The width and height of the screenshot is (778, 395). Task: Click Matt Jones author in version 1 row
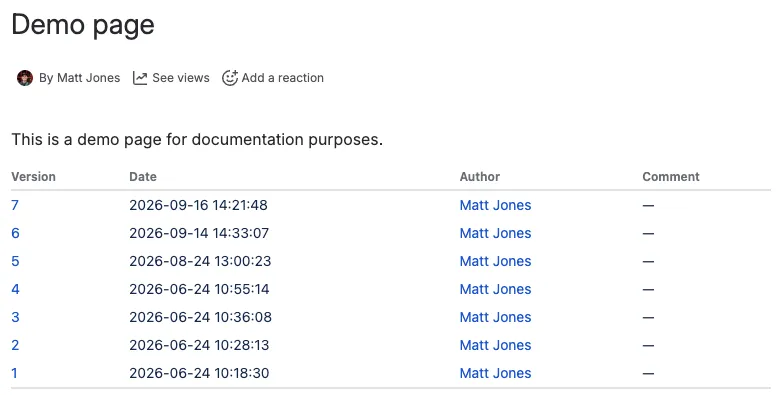click(495, 373)
